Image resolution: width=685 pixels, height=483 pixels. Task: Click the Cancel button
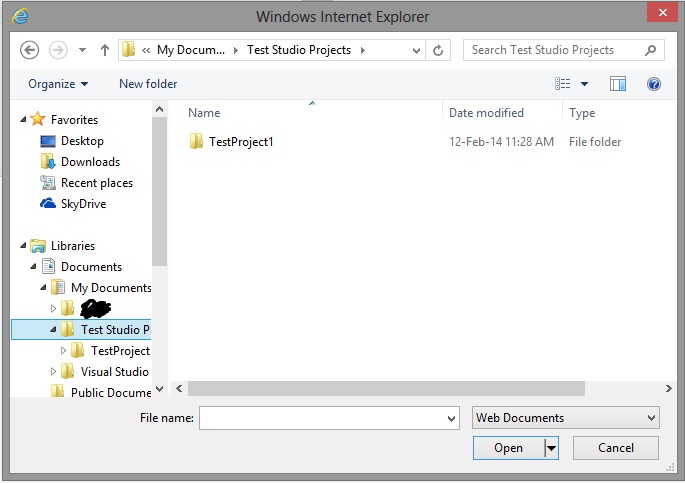pyautogui.click(x=616, y=448)
